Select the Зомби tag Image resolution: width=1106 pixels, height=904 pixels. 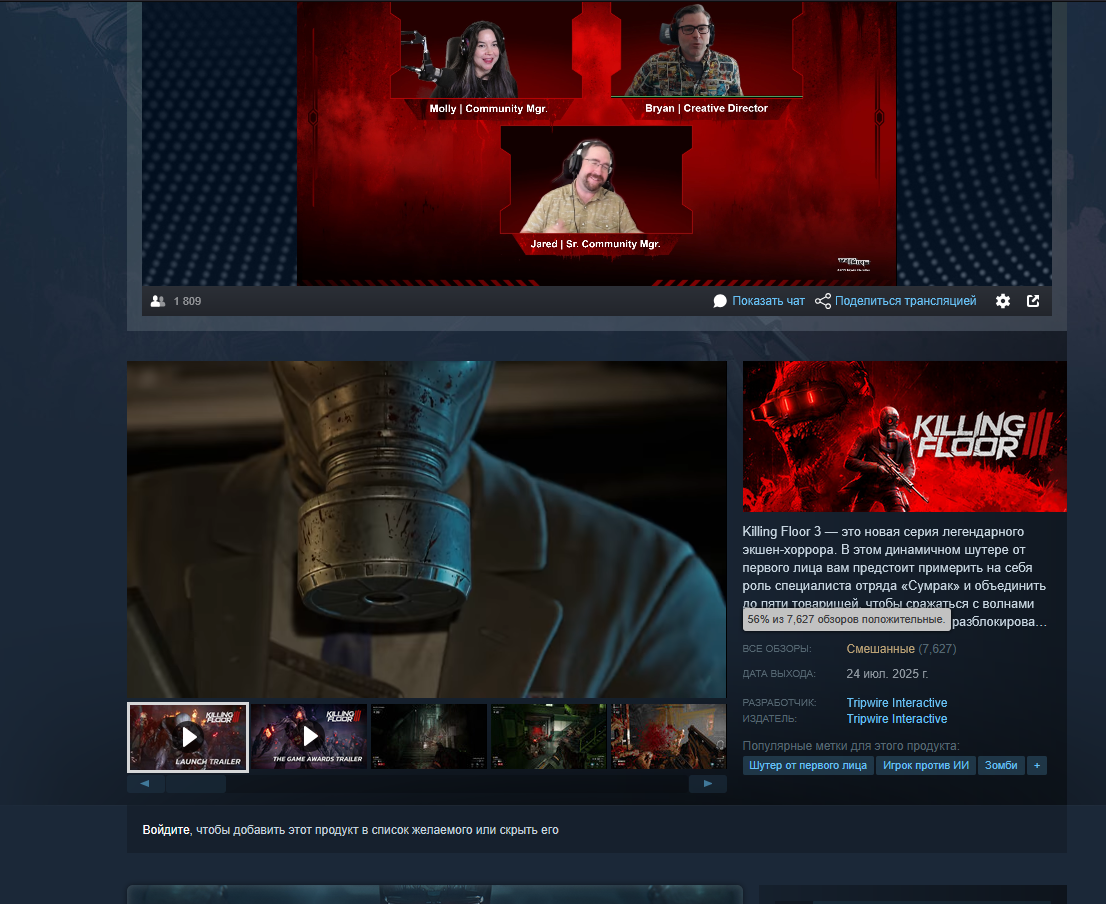click(1001, 765)
